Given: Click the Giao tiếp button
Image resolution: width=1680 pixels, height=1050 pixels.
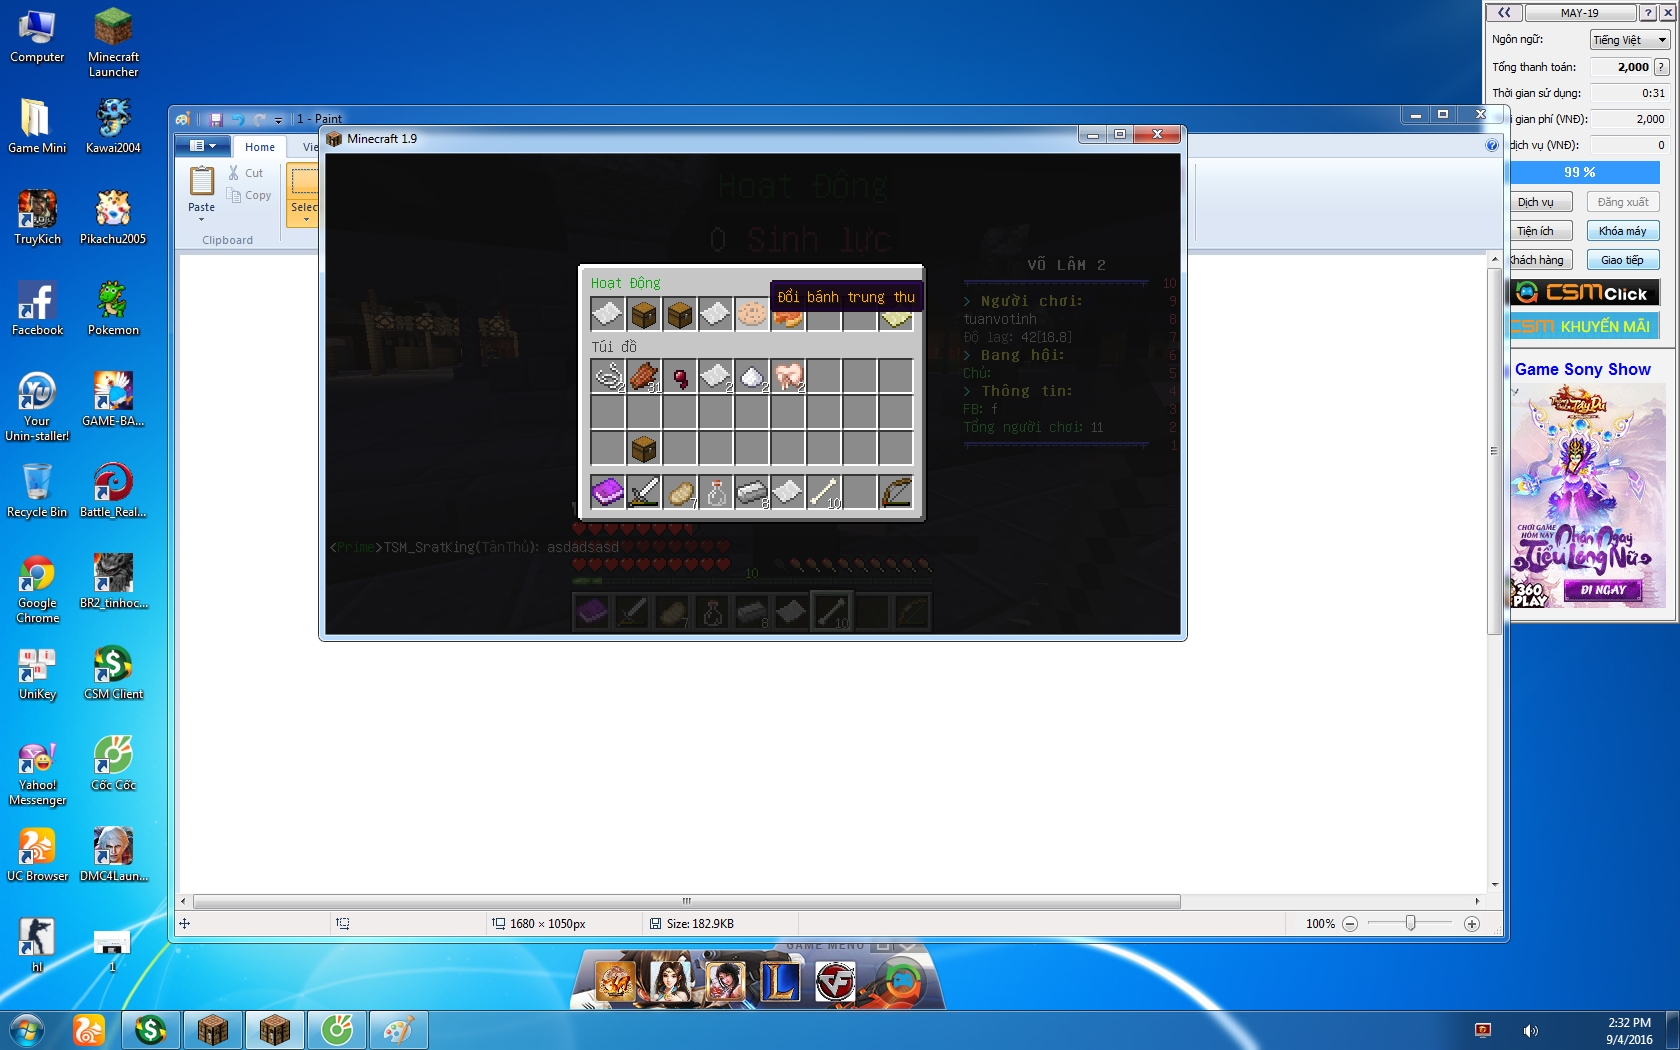Looking at the screenshot, I should [x=1622, y=260].
